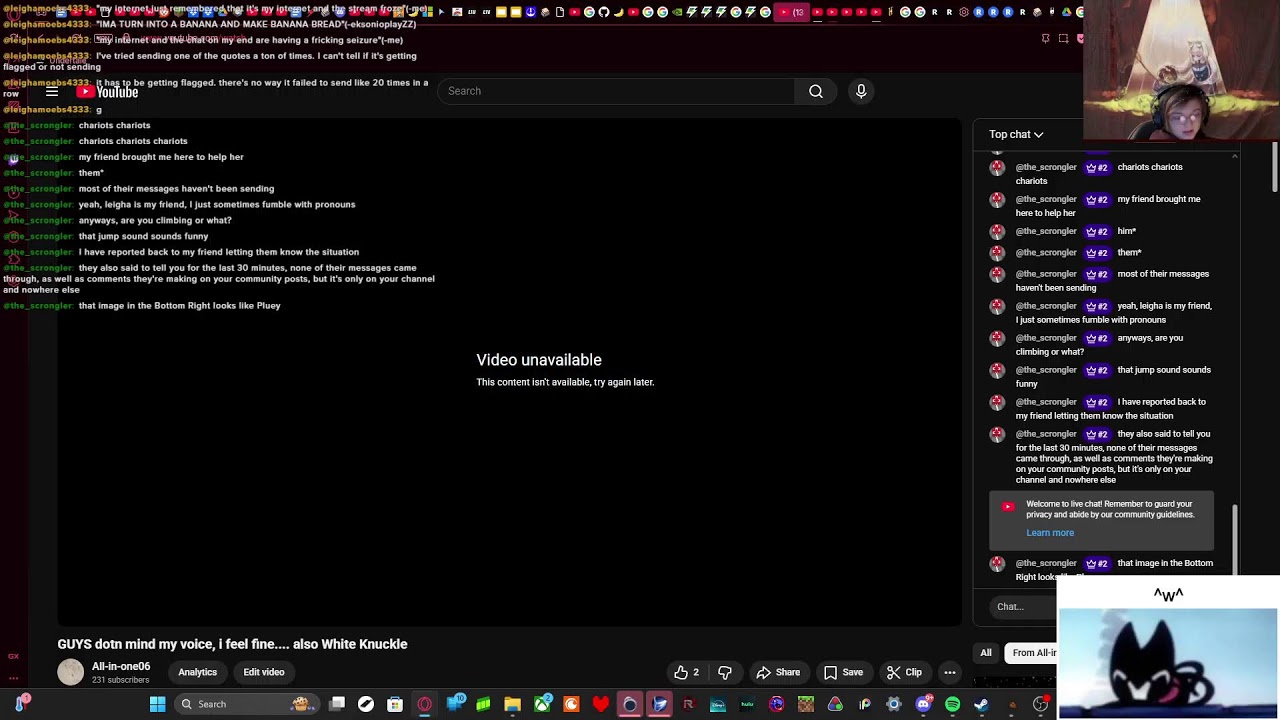Open the All-in-one06 channel name link
The width and height of the screenshot is (1280, 720).
pyautogui.click(x=121, y=666)
